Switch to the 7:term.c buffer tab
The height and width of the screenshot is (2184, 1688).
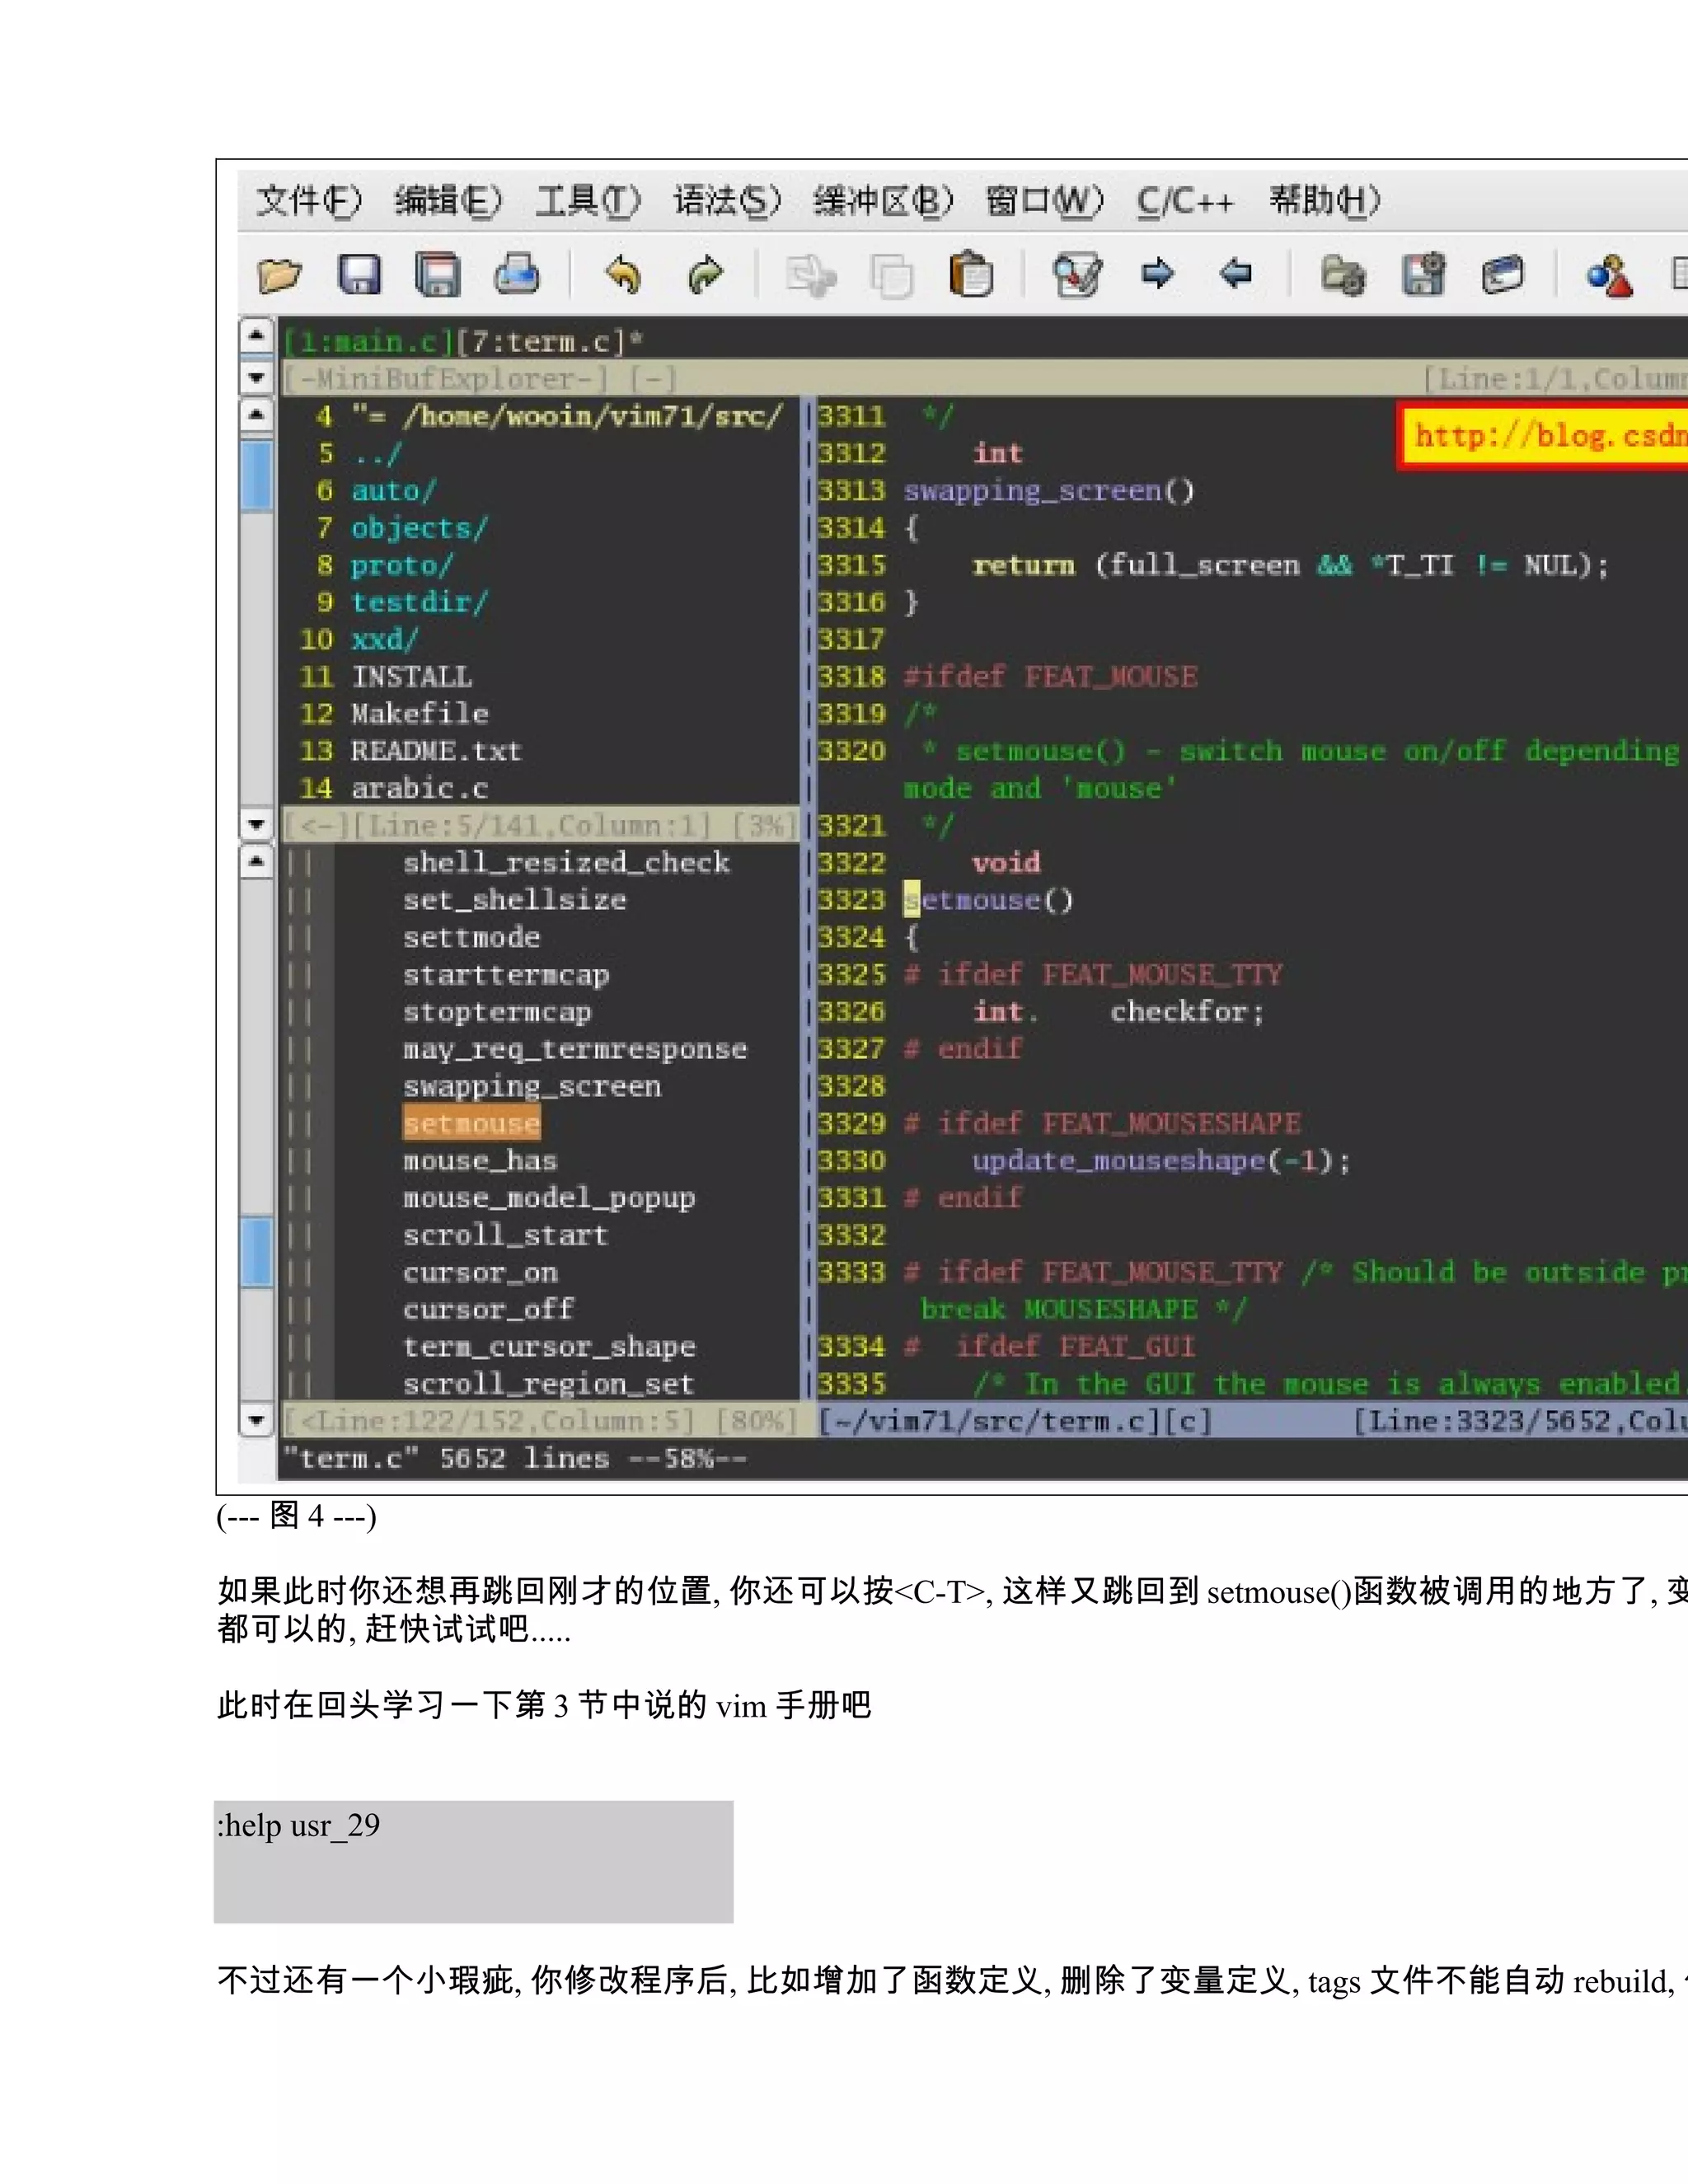tap(540, 342)
